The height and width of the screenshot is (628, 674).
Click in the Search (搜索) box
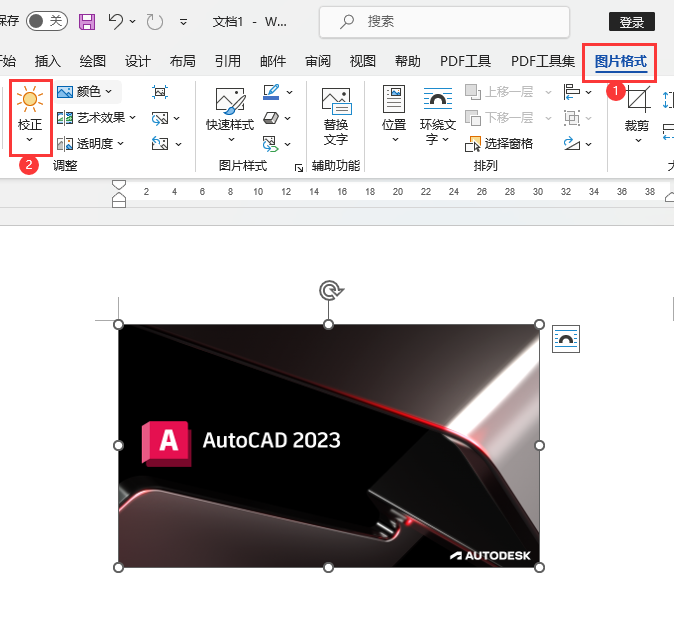444,21
